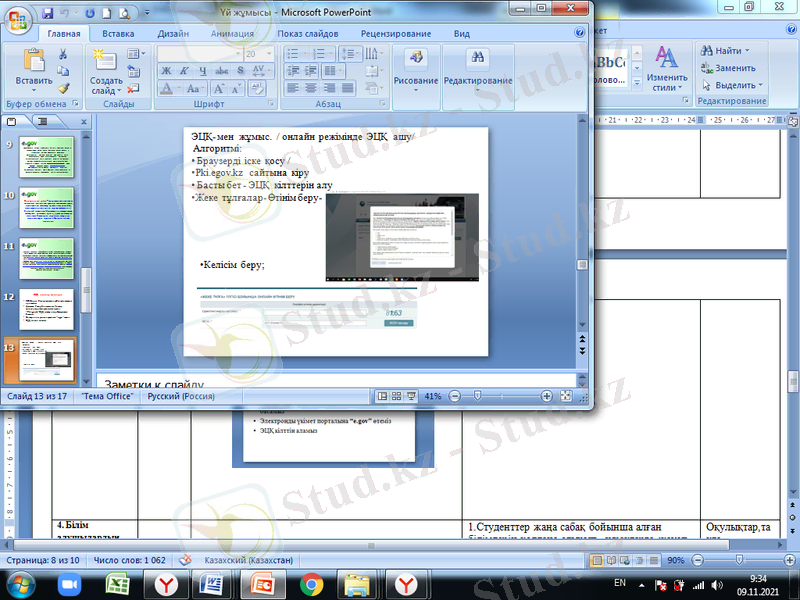Click the Cut scissors icon
800x600 pixels.
(x=63, y=55)
